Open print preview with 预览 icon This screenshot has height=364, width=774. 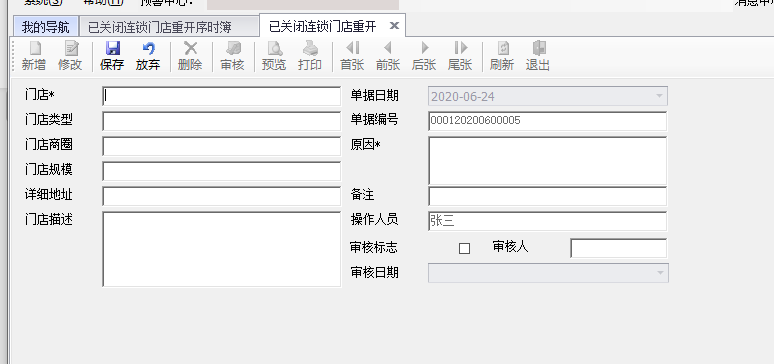click(274, 56)
